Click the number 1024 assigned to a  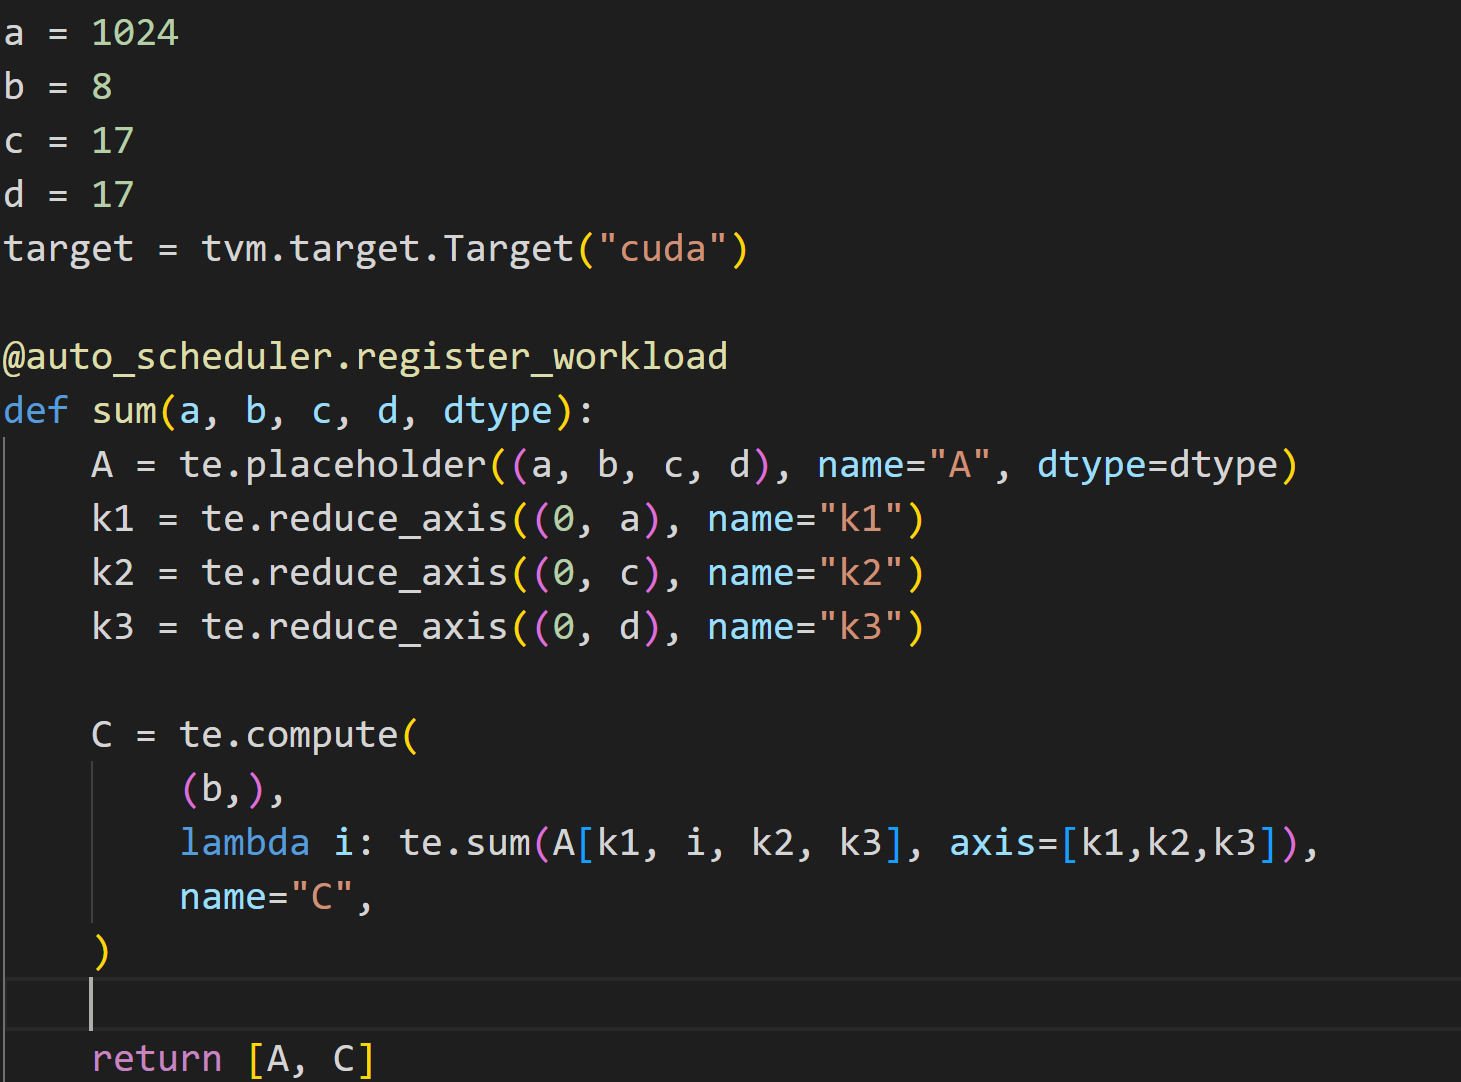pos(134,33)
